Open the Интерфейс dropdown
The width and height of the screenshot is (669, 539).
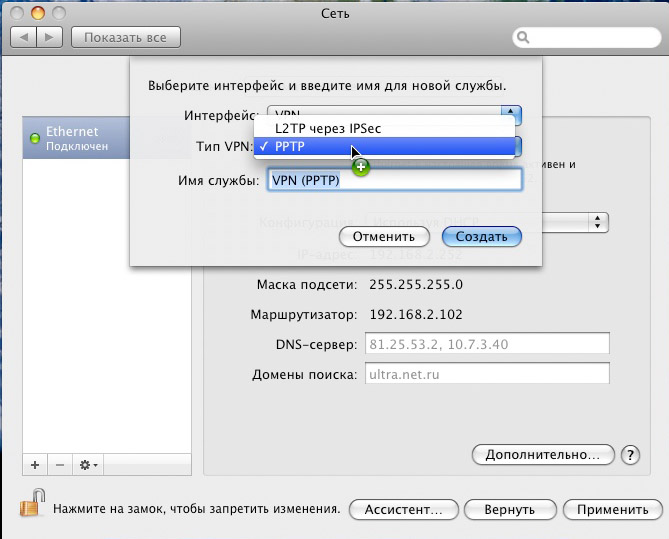pos(510,116)
